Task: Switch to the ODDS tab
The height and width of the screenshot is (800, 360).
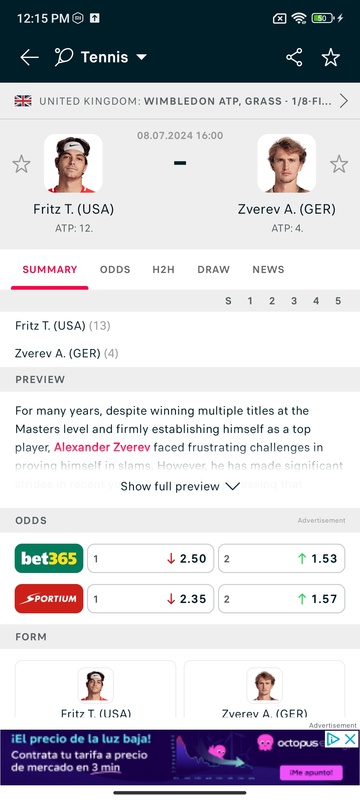Action: pos(115,269)
